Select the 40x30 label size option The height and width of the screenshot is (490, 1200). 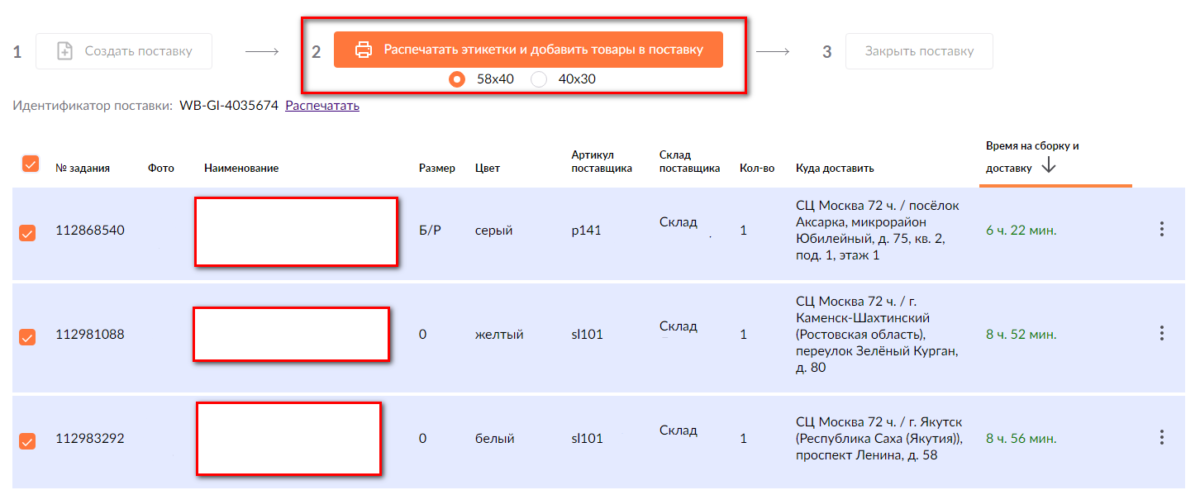[x=539, y=79]
